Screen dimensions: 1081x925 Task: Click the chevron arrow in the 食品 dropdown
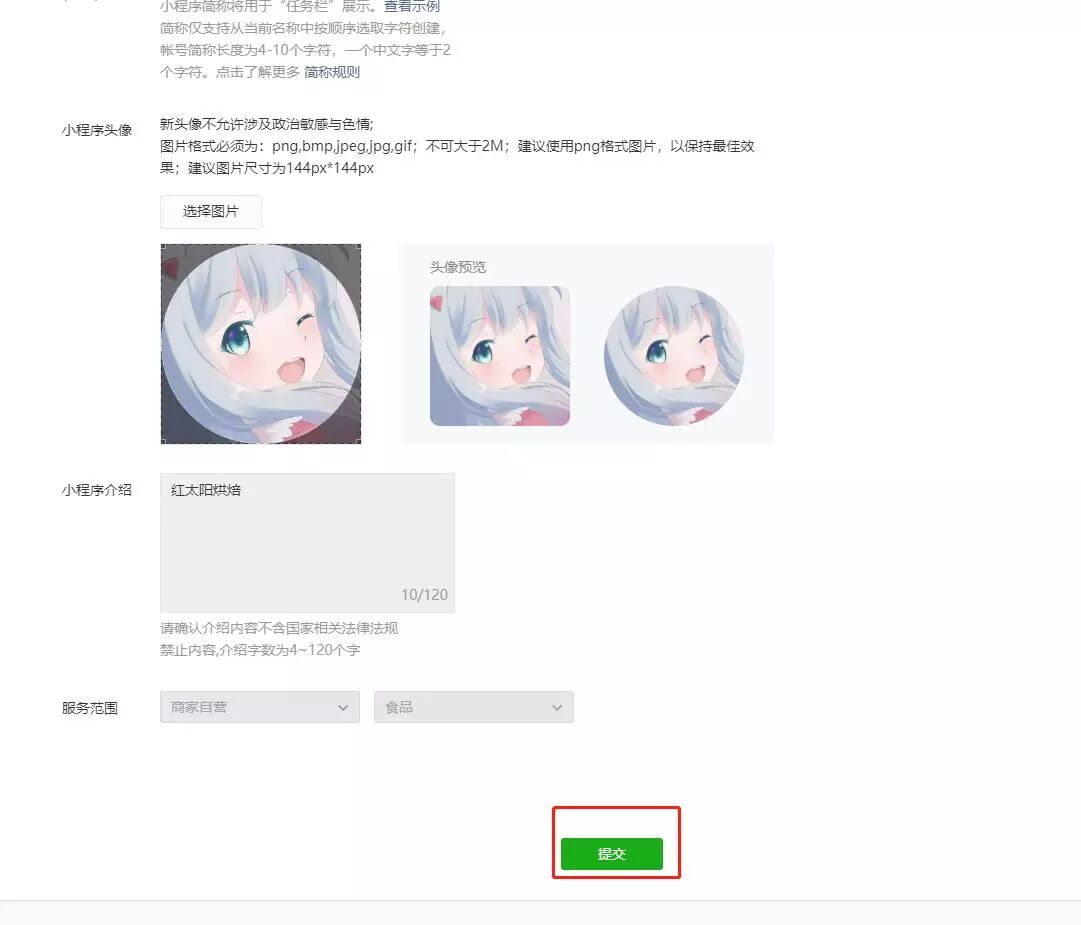coord(556,708)
